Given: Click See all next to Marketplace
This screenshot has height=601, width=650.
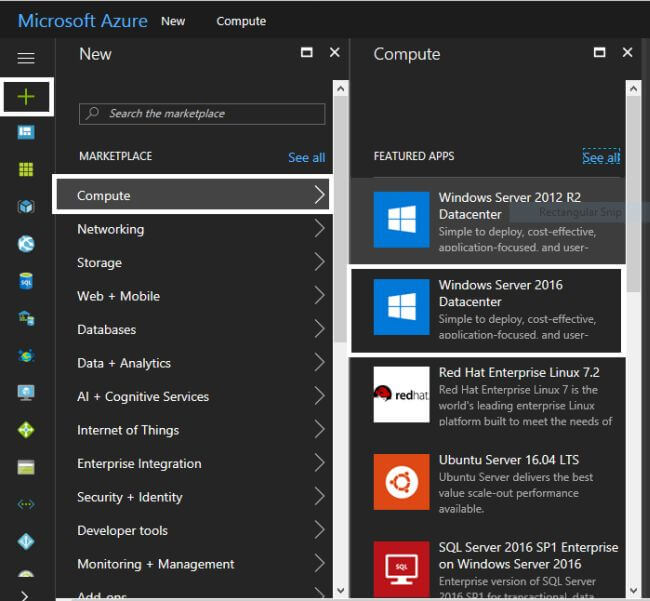Looking at the screenshot, I should 306,157.
